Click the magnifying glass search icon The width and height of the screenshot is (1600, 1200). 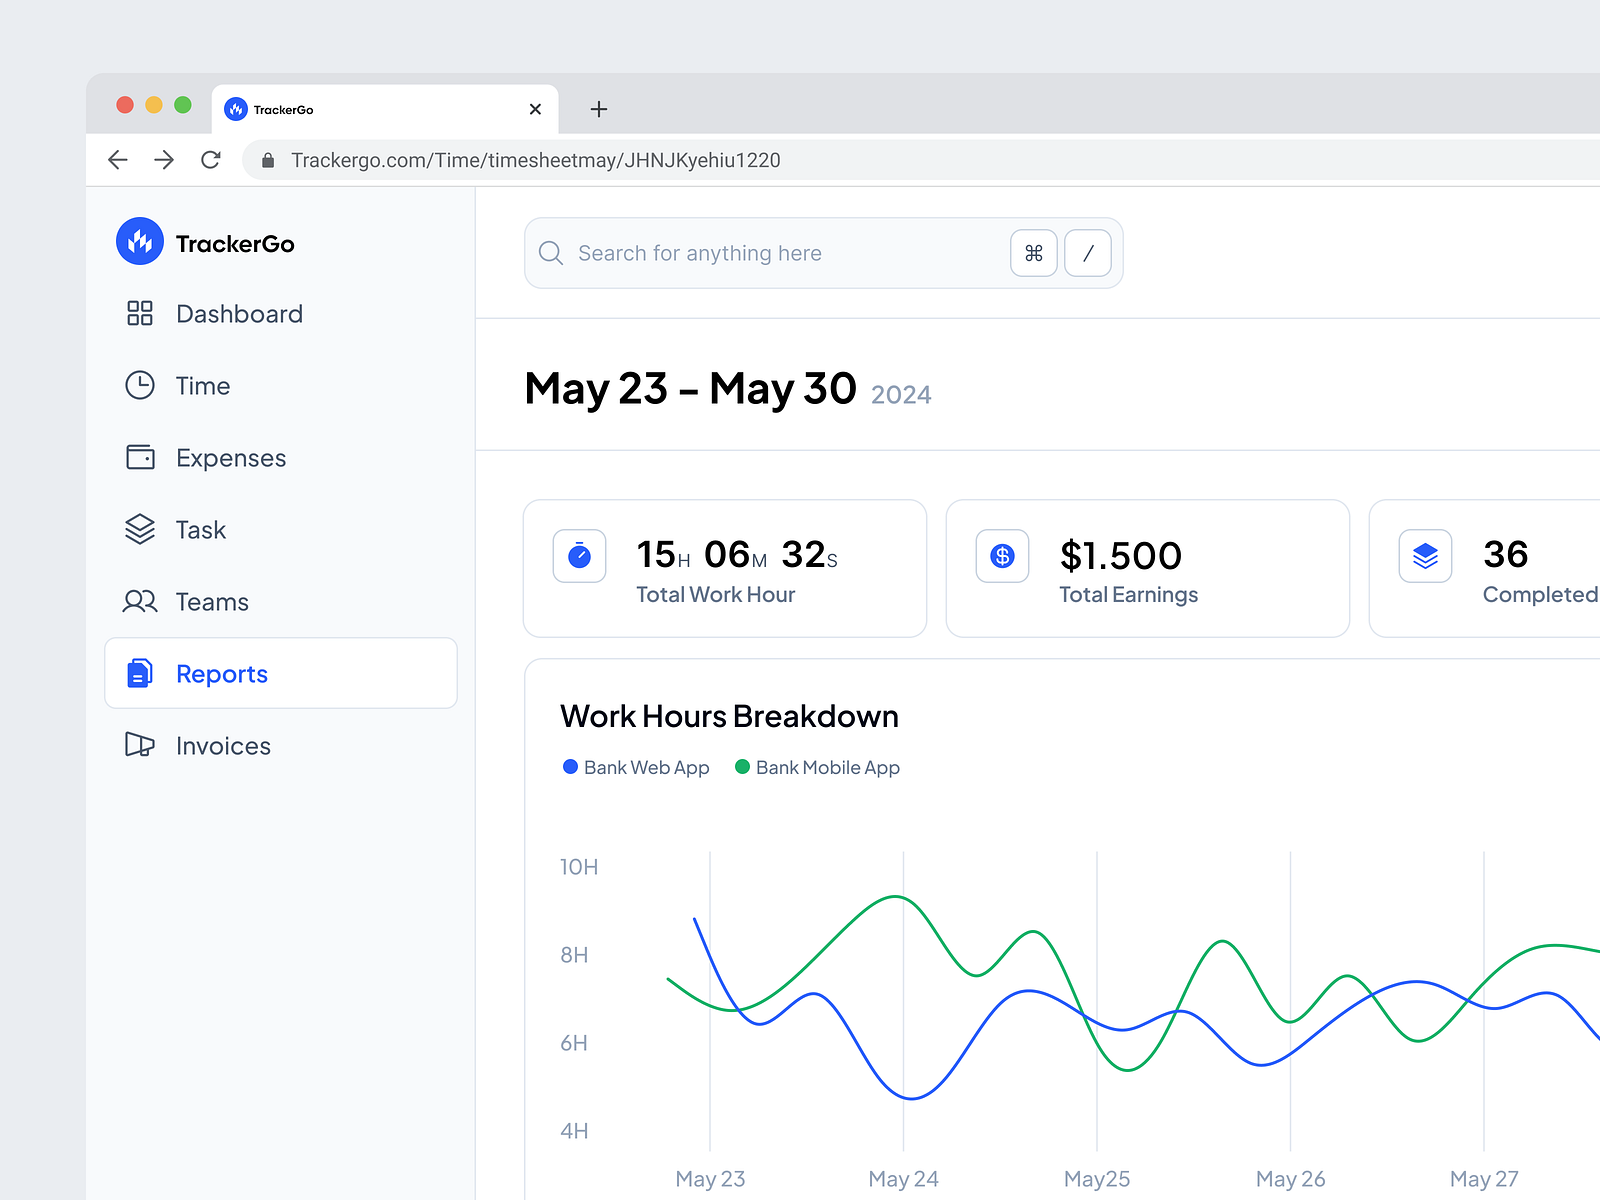tap(551, 253)
